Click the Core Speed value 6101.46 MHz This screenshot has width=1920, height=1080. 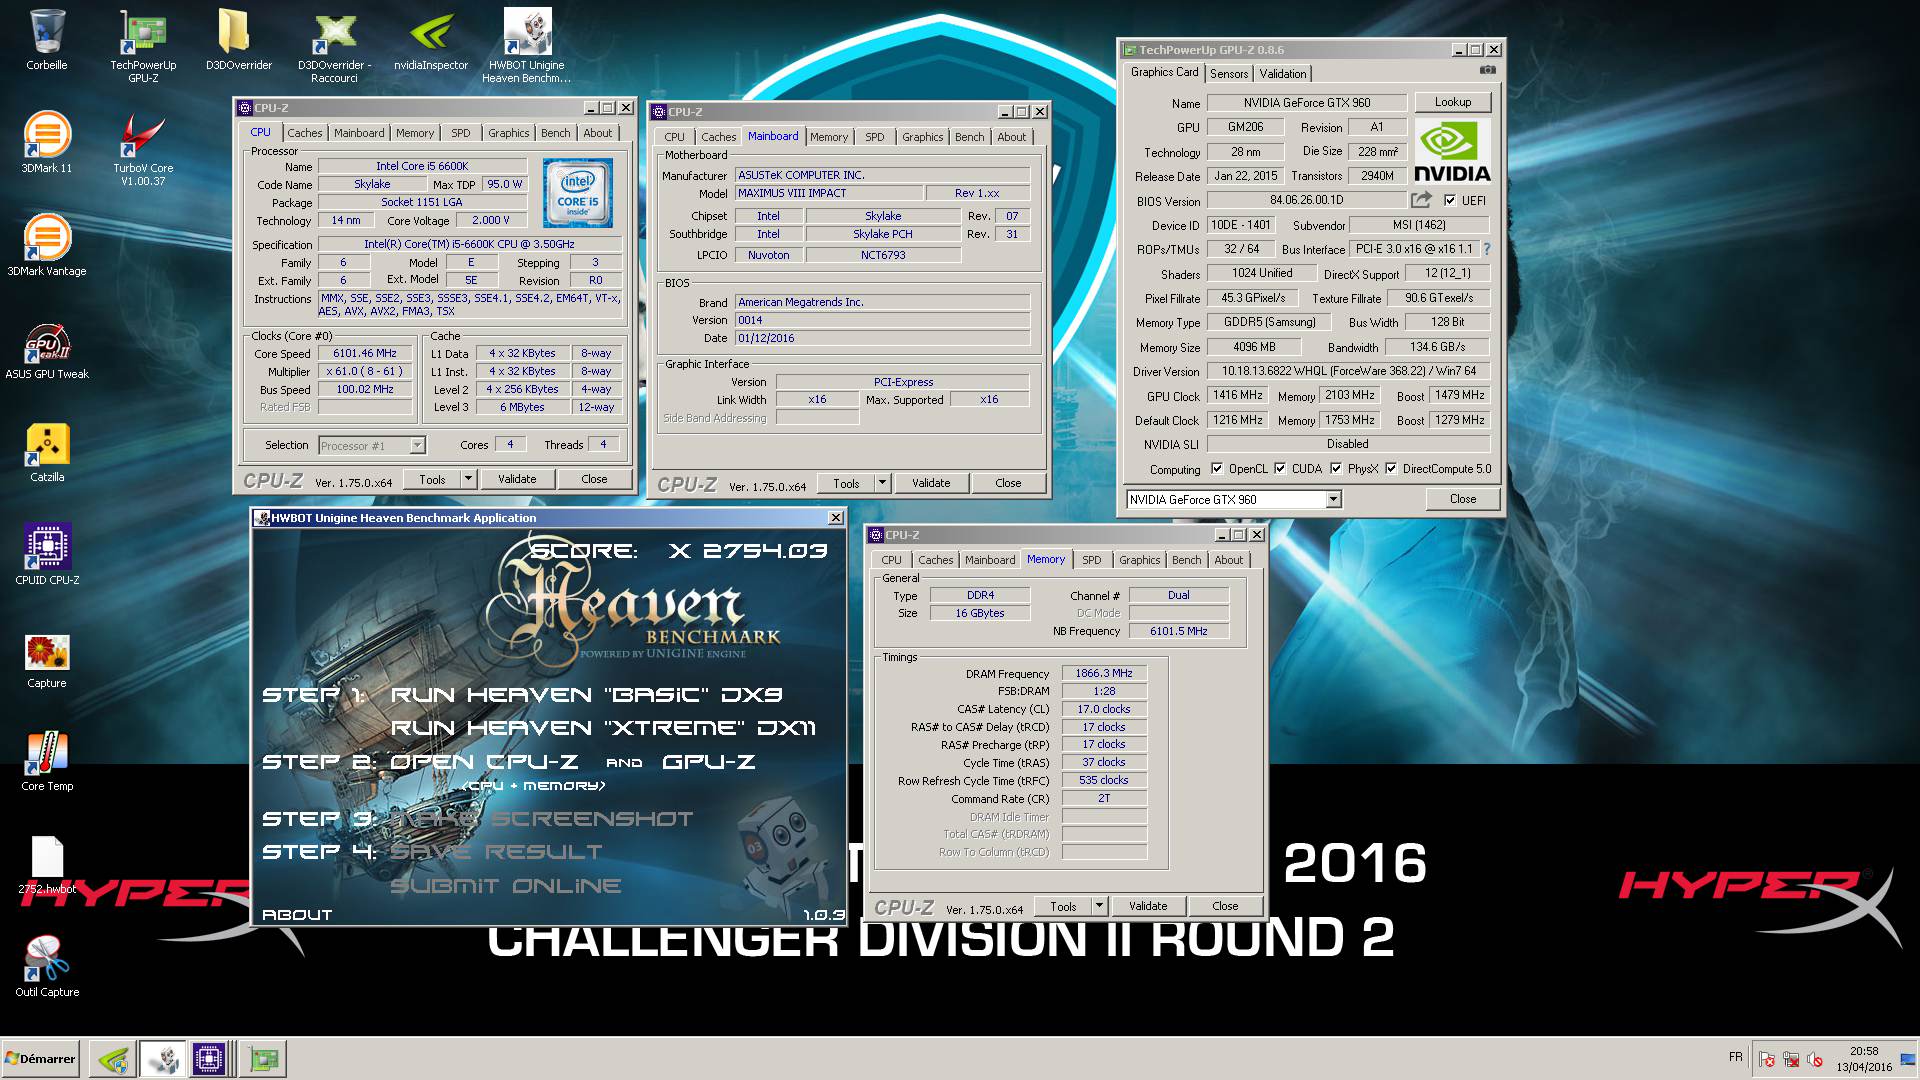[365, 353]
